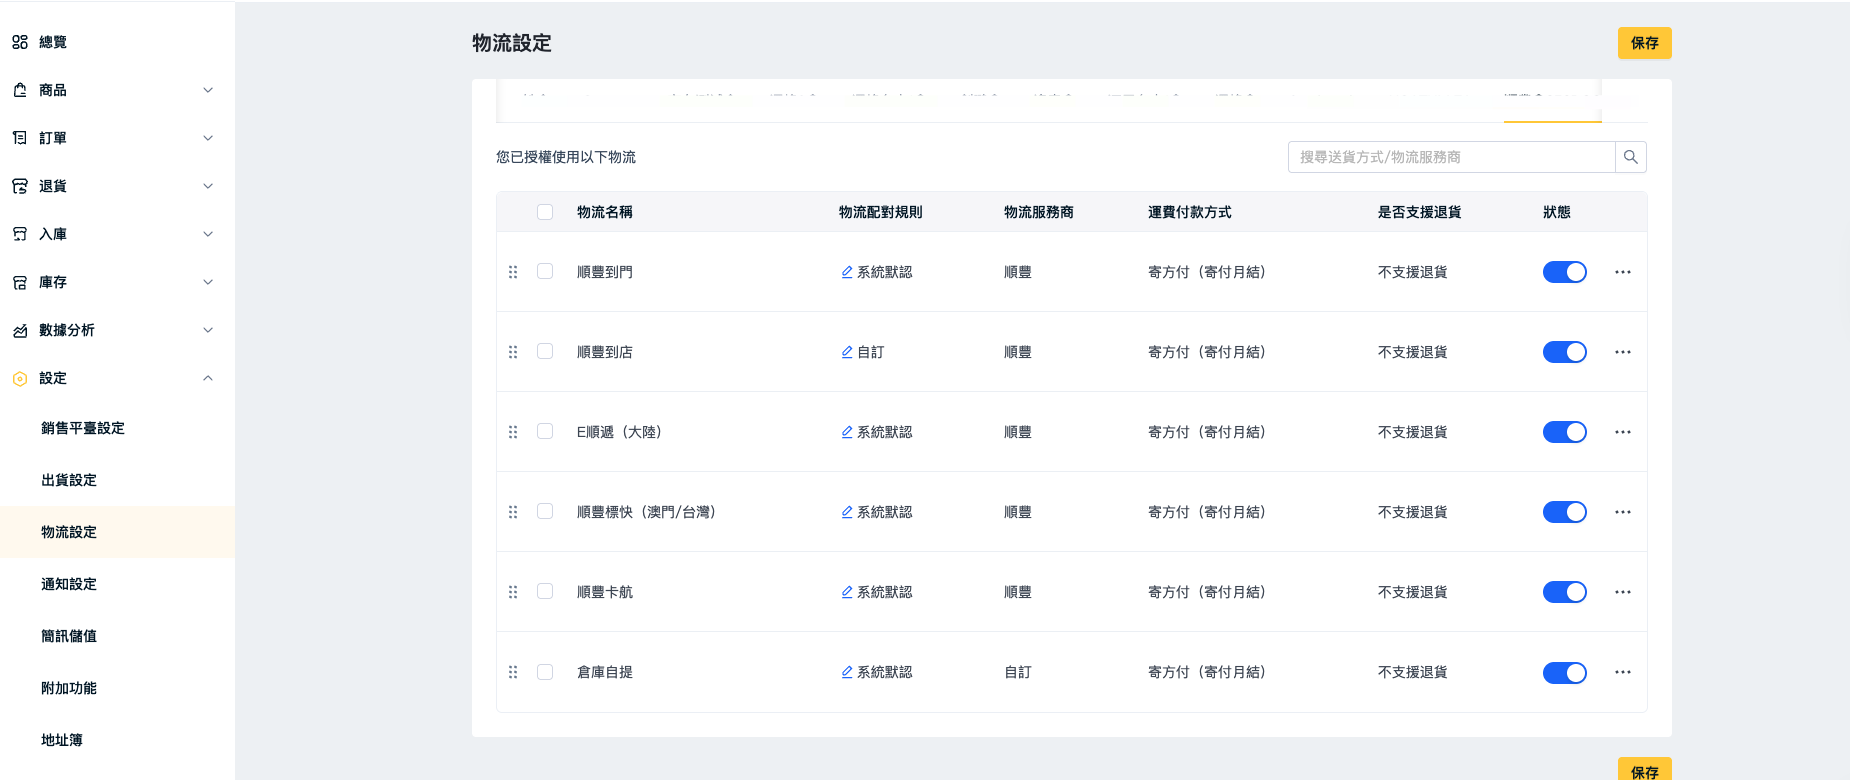
Task: Click 系統默認 rule link for 順豐卡航
Action: pyautogui.click(x=884, y=592)
